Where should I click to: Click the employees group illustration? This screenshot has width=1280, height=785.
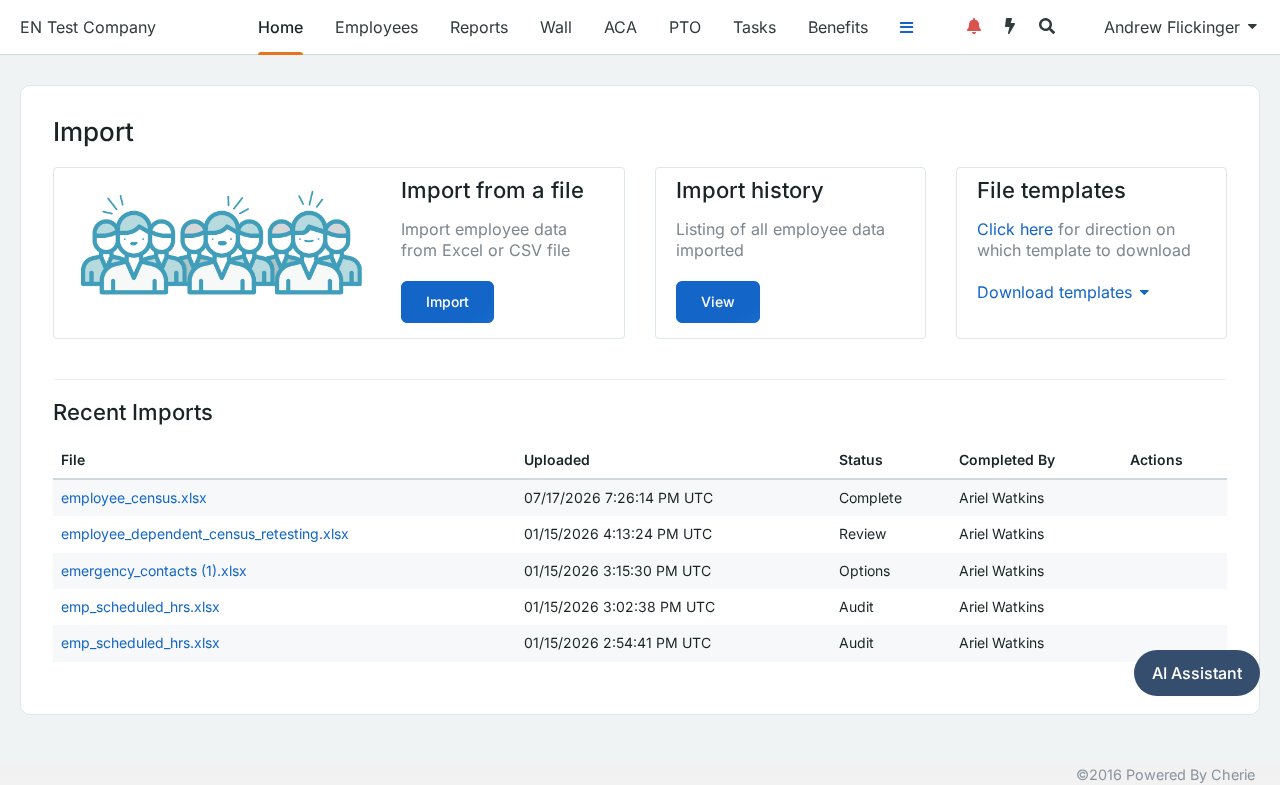tap(221, 244)
